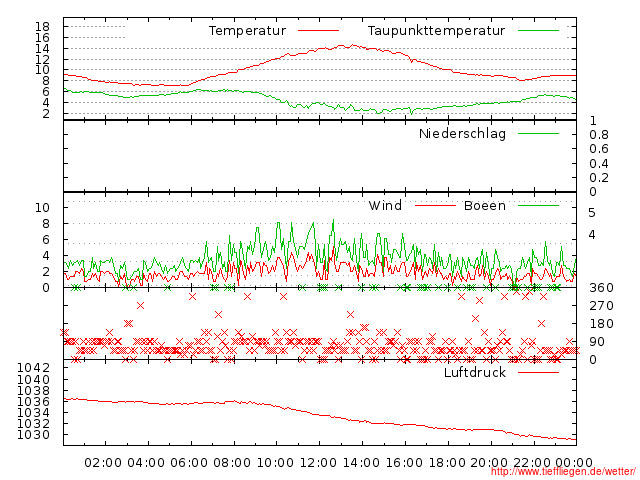This screenshot has height=480, width=640.
Task: Click the 270 wind direction axis value
Action: 601,306
